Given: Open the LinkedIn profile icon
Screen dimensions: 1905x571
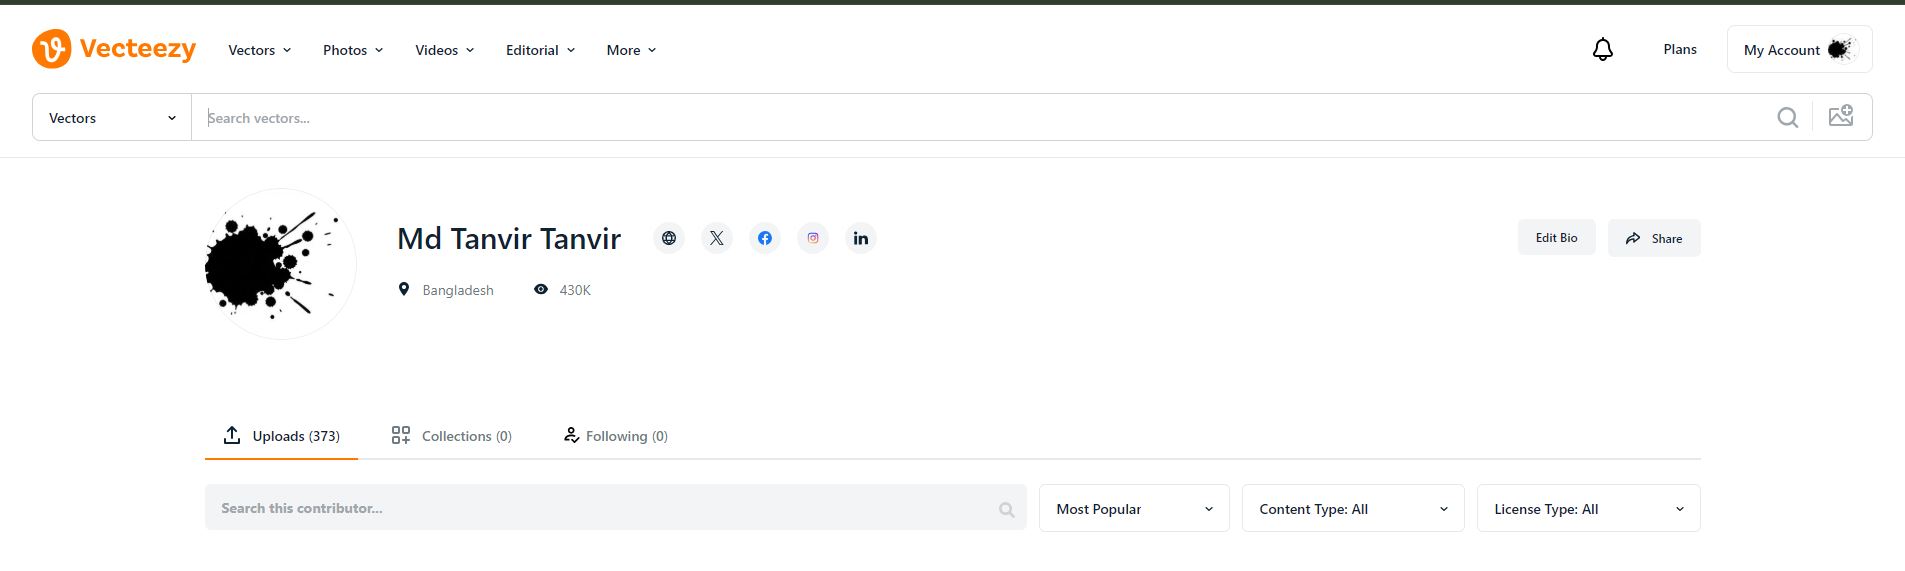Looking at the screenshot, I should click(x=861, y=238).
